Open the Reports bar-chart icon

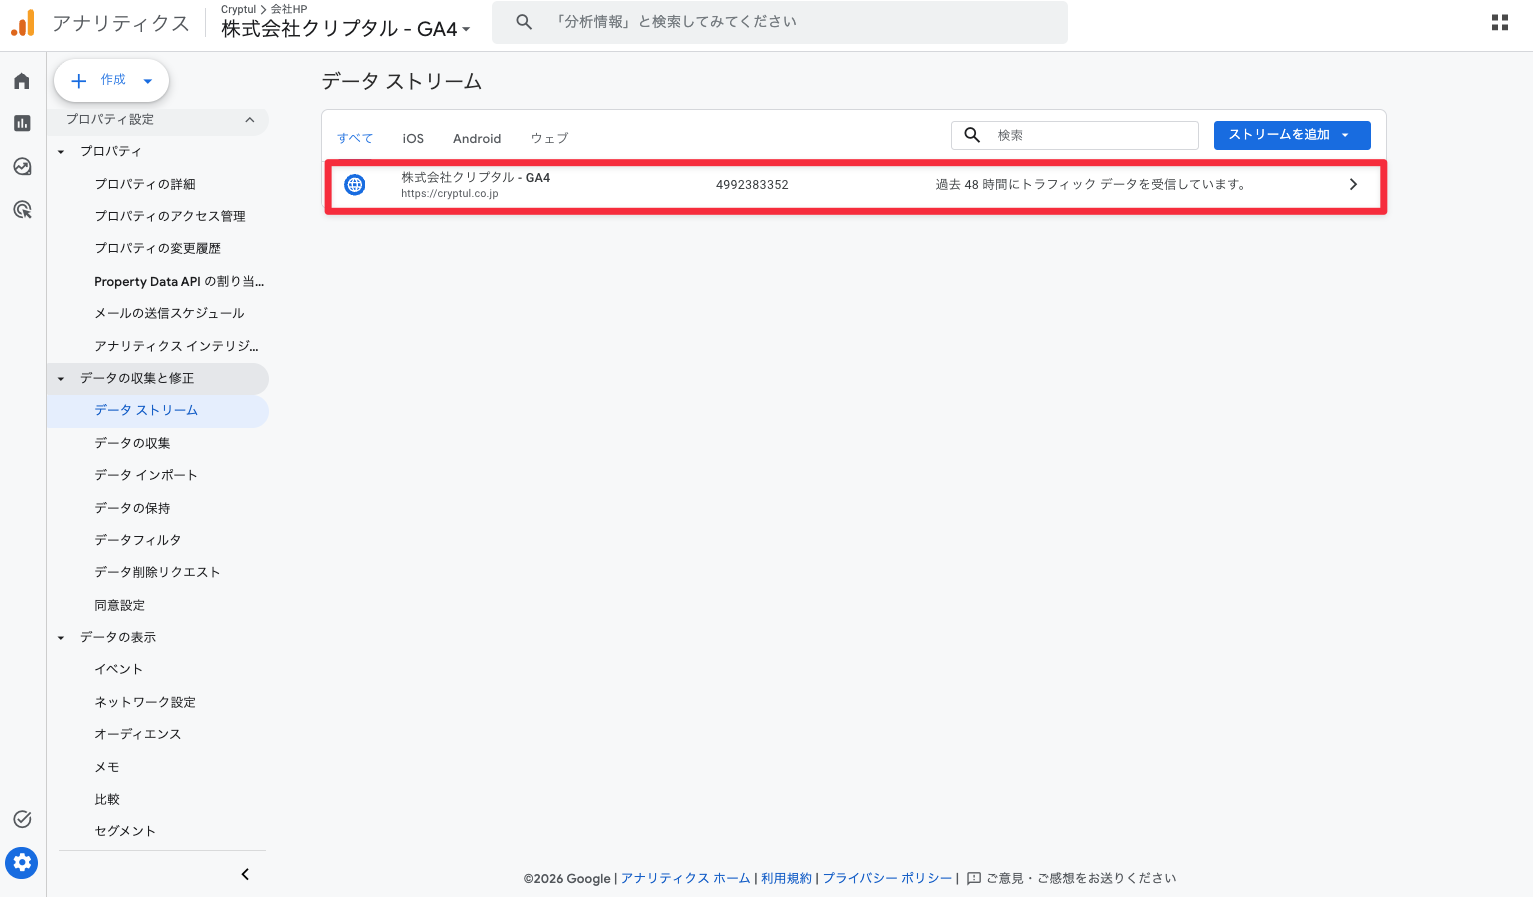[22, 123]
